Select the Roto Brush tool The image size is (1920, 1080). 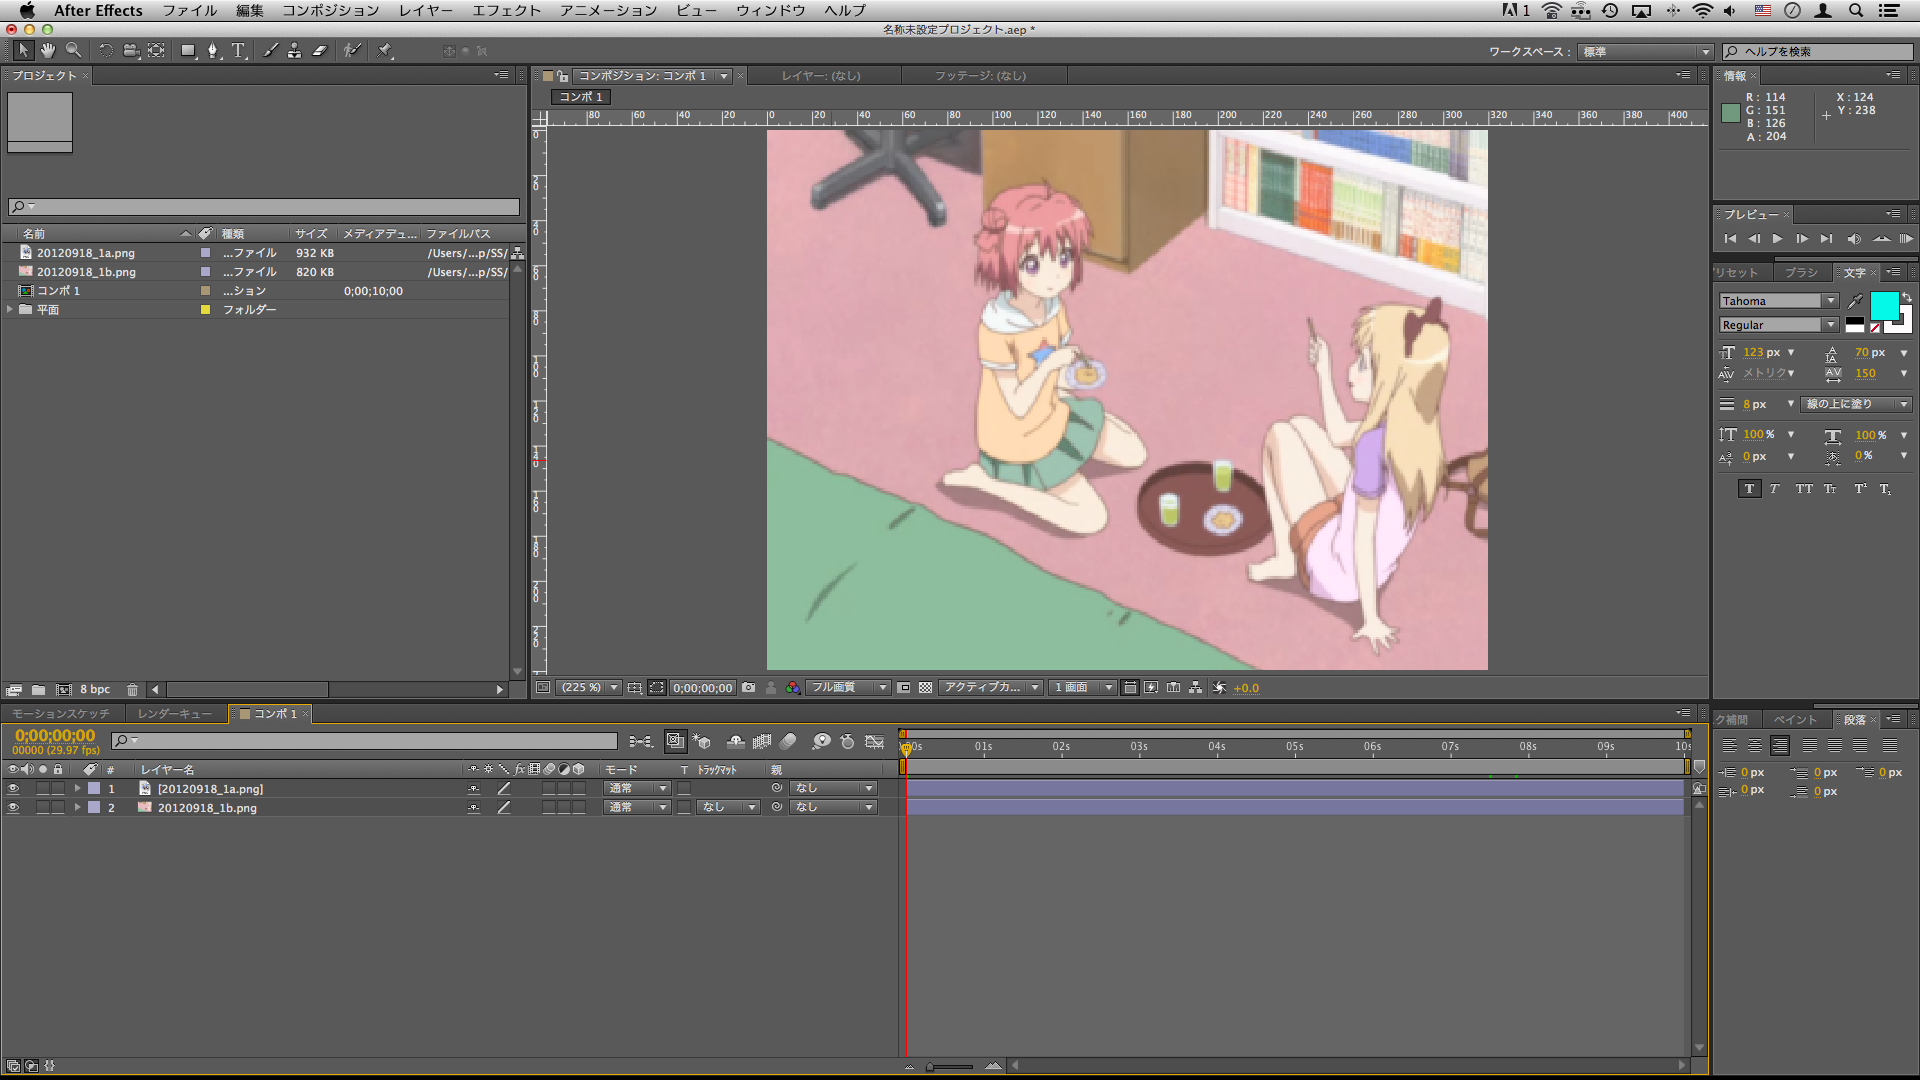pos(352,50)
